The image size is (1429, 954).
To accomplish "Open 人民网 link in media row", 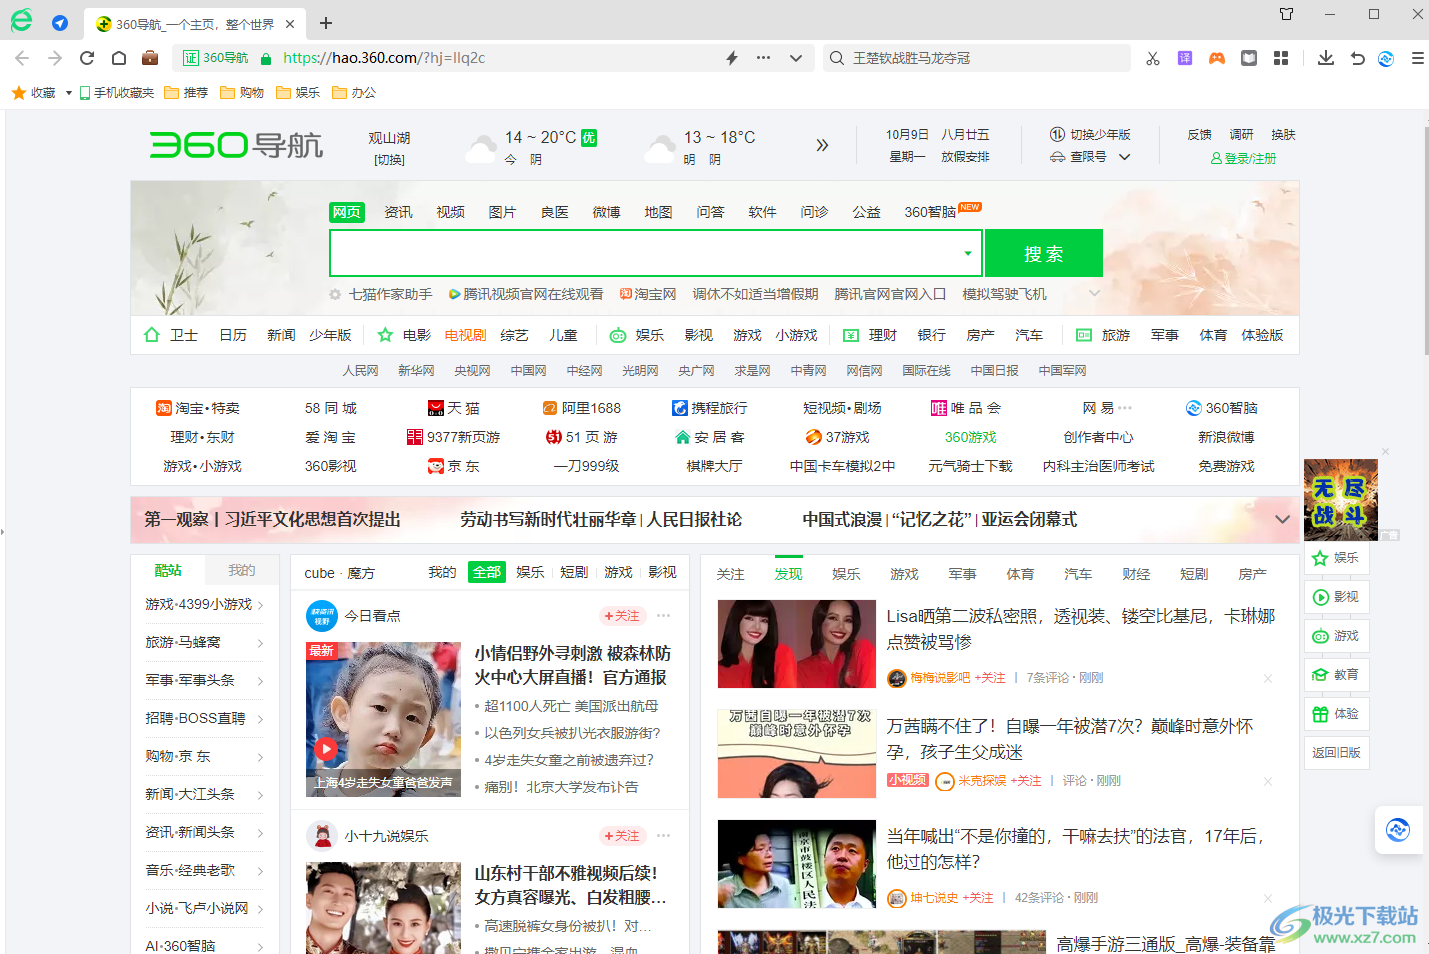I will 360,371.
